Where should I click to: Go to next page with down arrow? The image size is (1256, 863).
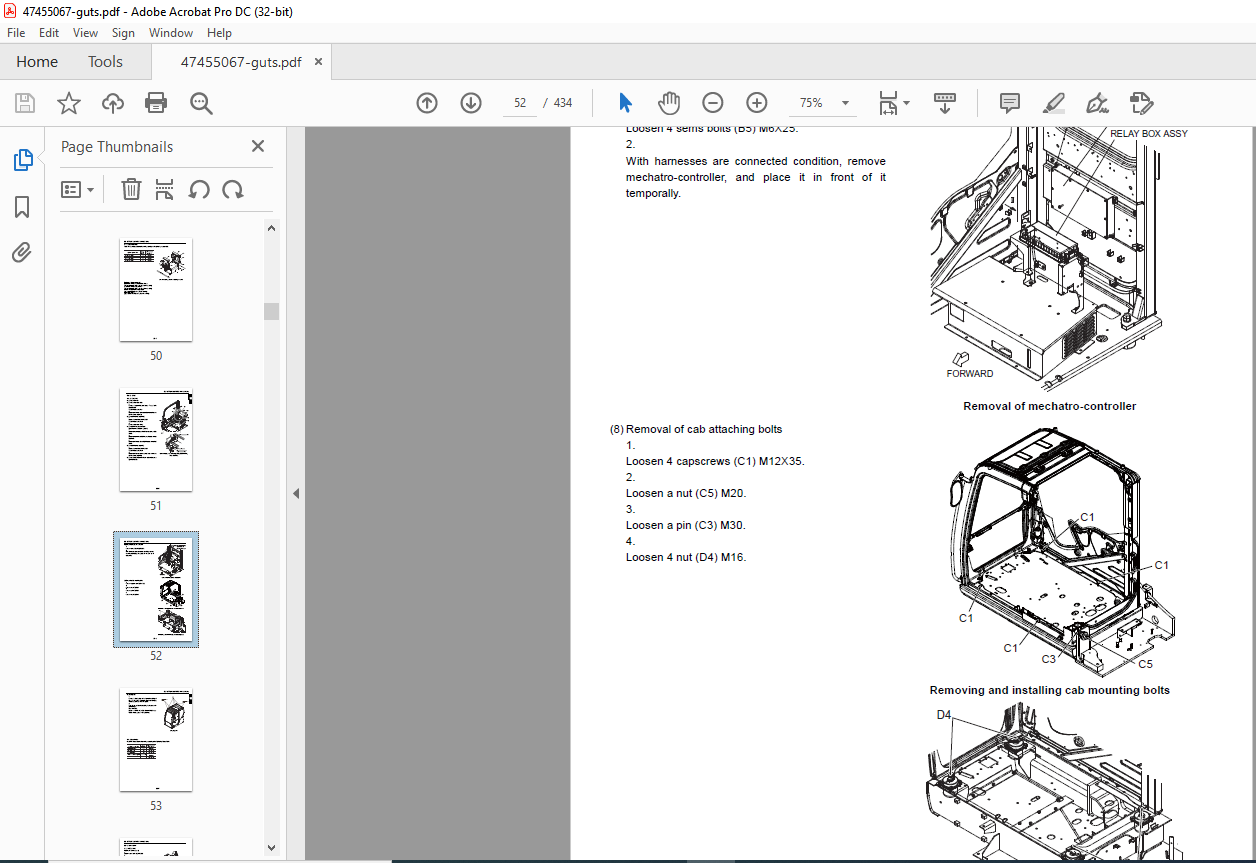[471, 103]
